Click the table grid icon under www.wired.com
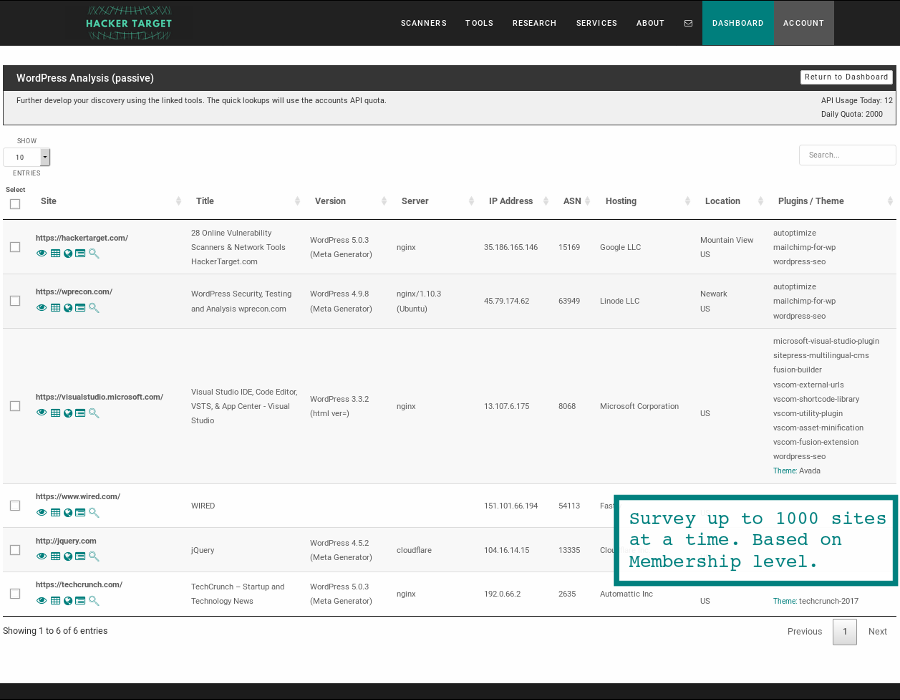The image size is (900, 700). pos(55,513)
